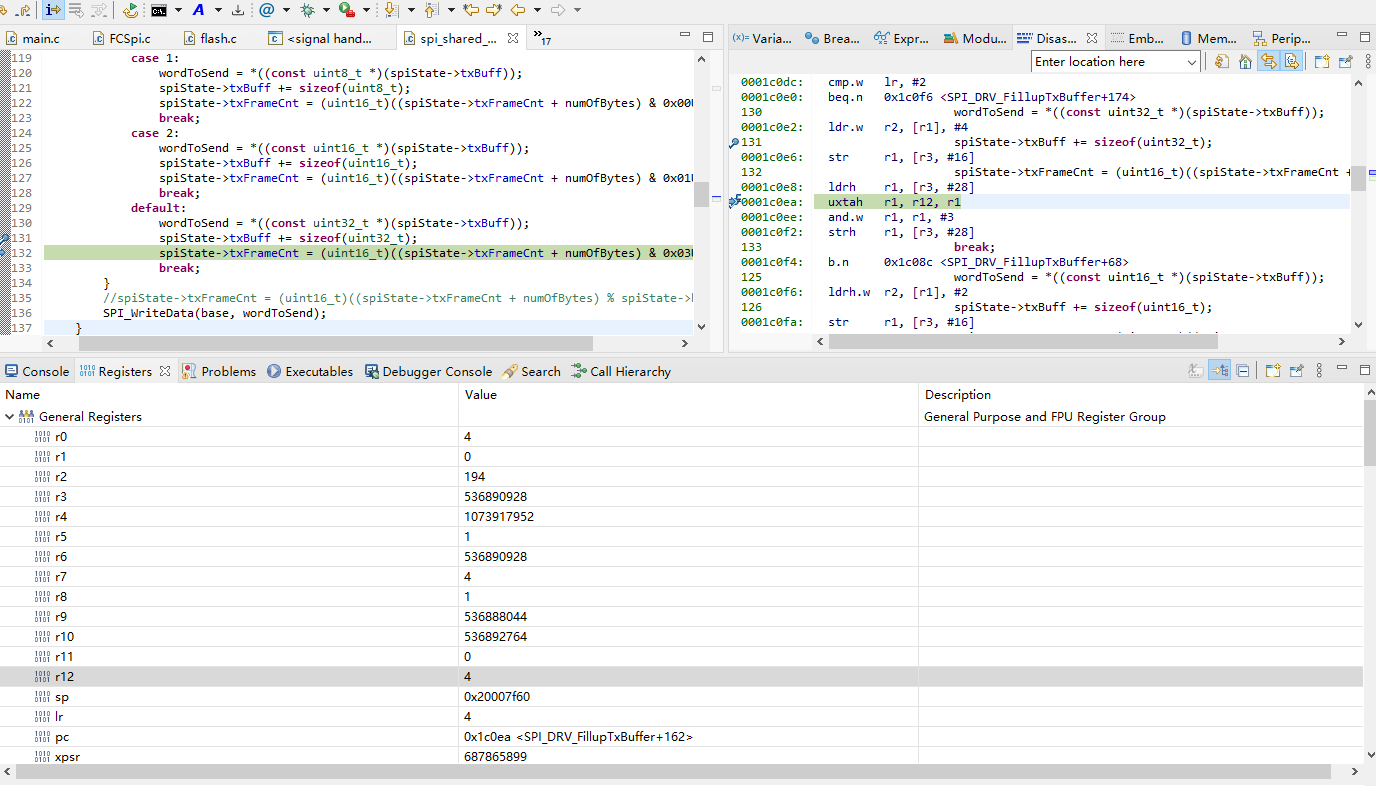
Task: Collapse the General Registers tree group
Action: [10, 417]
